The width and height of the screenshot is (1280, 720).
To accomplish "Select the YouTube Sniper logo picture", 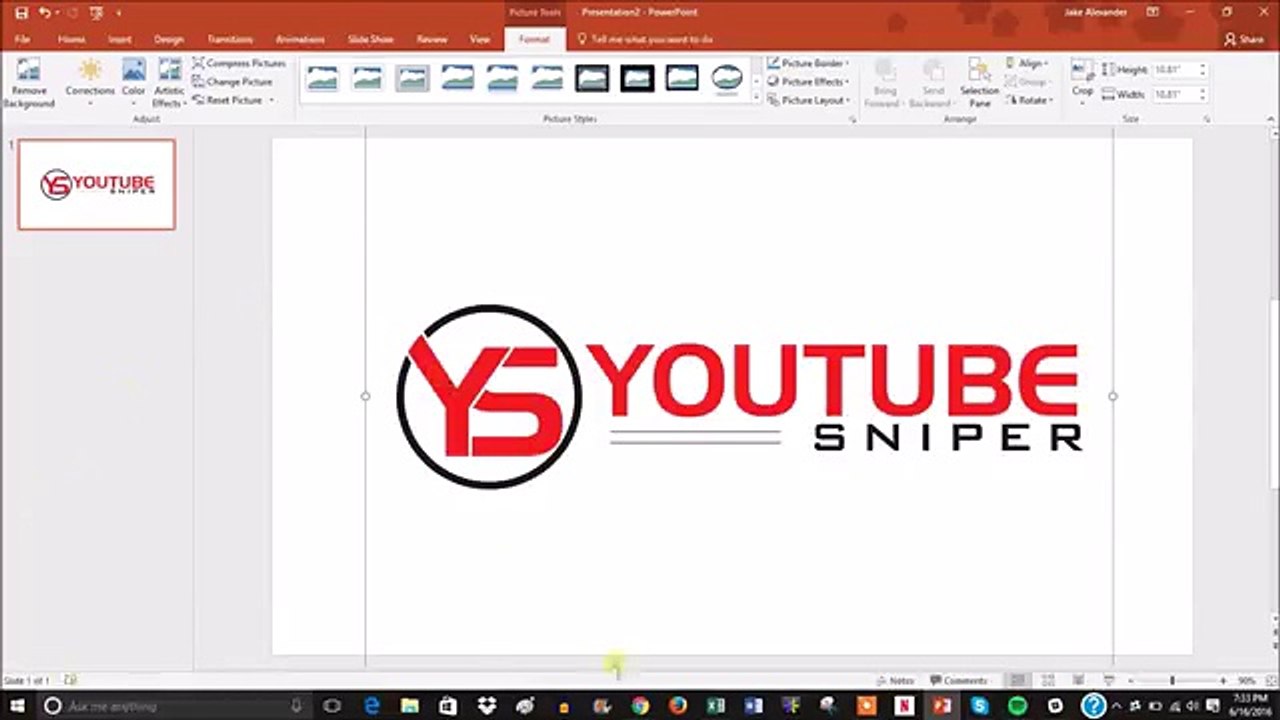I will tap(739, 396).
